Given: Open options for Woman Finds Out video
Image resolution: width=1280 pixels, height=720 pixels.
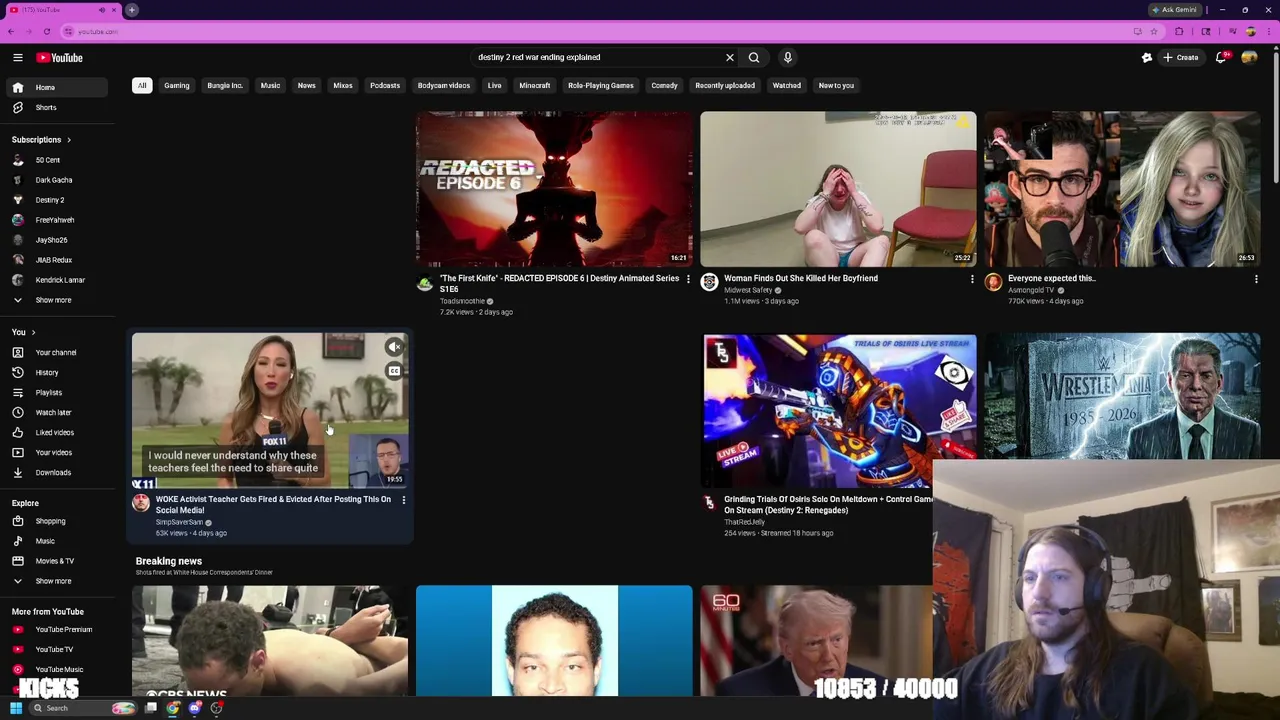Looking at the screenshot, I should click(x=971, y=279).
